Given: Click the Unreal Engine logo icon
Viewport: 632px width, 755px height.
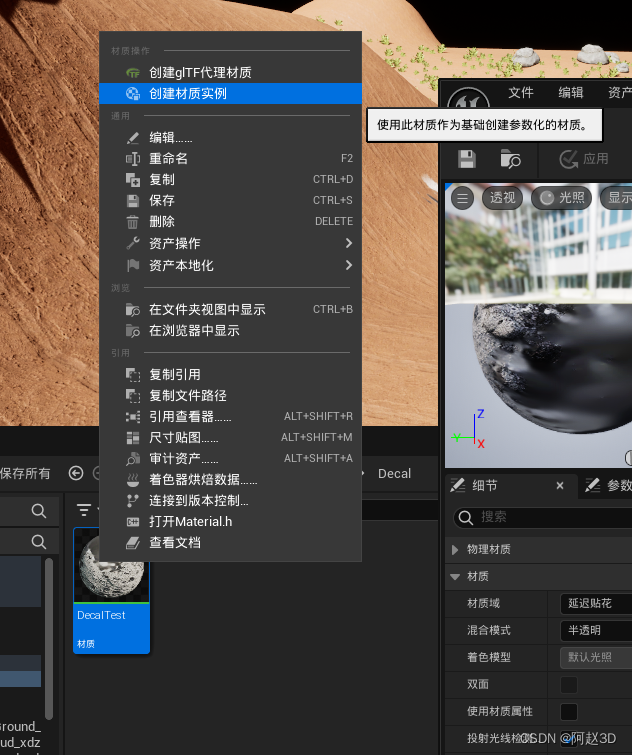Looking at the screenshot, I should click(466, 102).
